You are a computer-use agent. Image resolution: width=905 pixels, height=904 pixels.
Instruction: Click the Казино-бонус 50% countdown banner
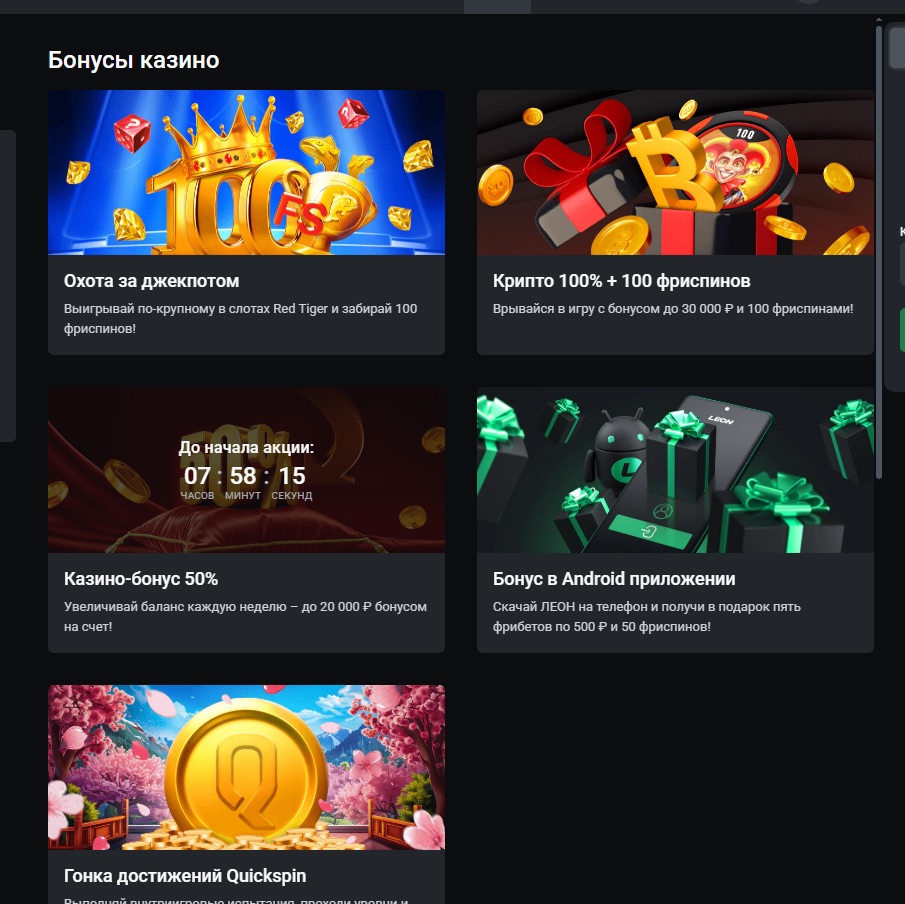coord(246,470)
